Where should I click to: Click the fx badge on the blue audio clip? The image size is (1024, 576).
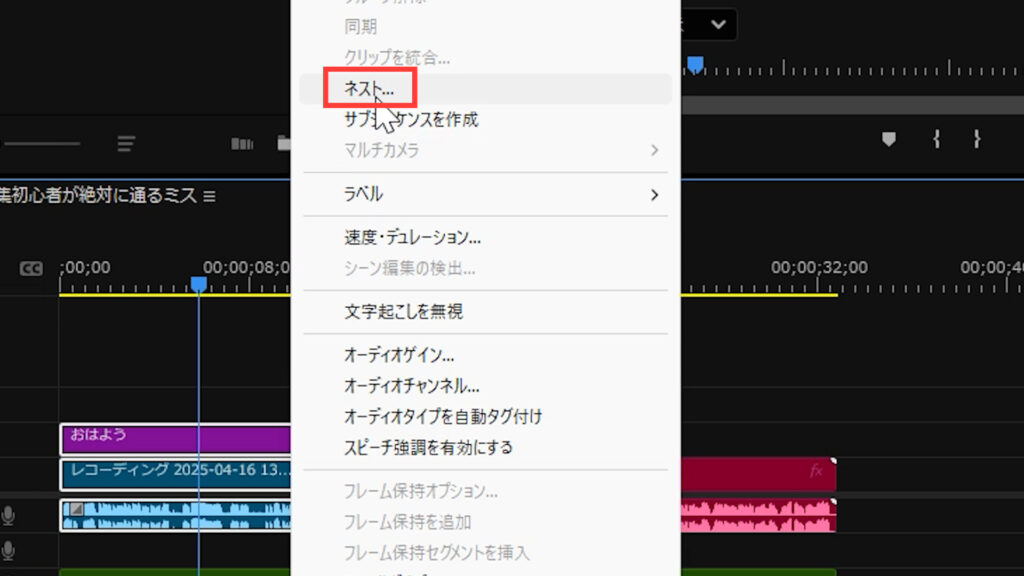coord(76,509)
